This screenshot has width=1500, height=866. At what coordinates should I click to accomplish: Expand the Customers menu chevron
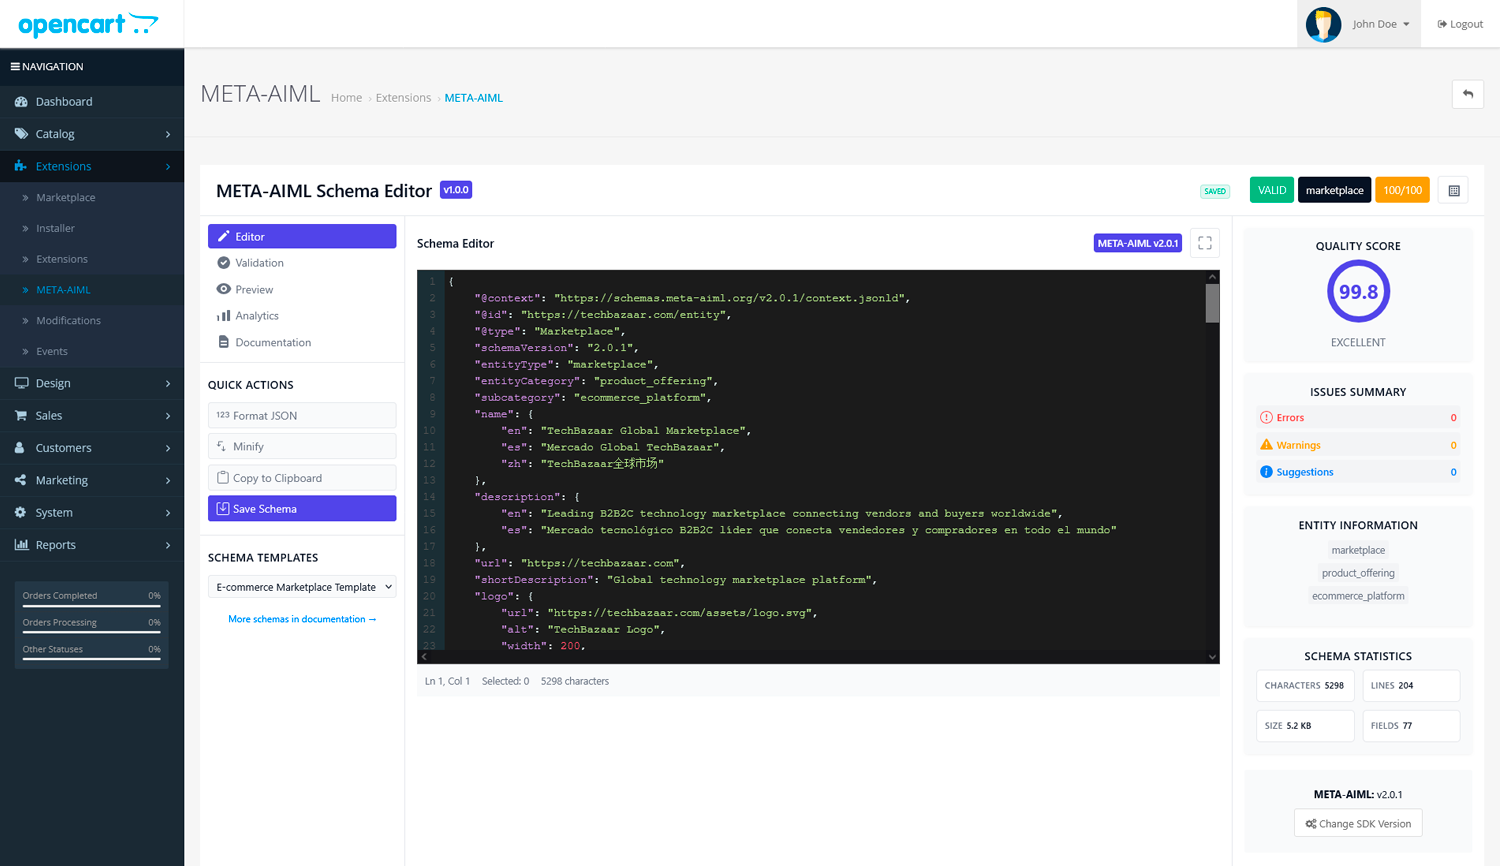(x=168, y=448)
